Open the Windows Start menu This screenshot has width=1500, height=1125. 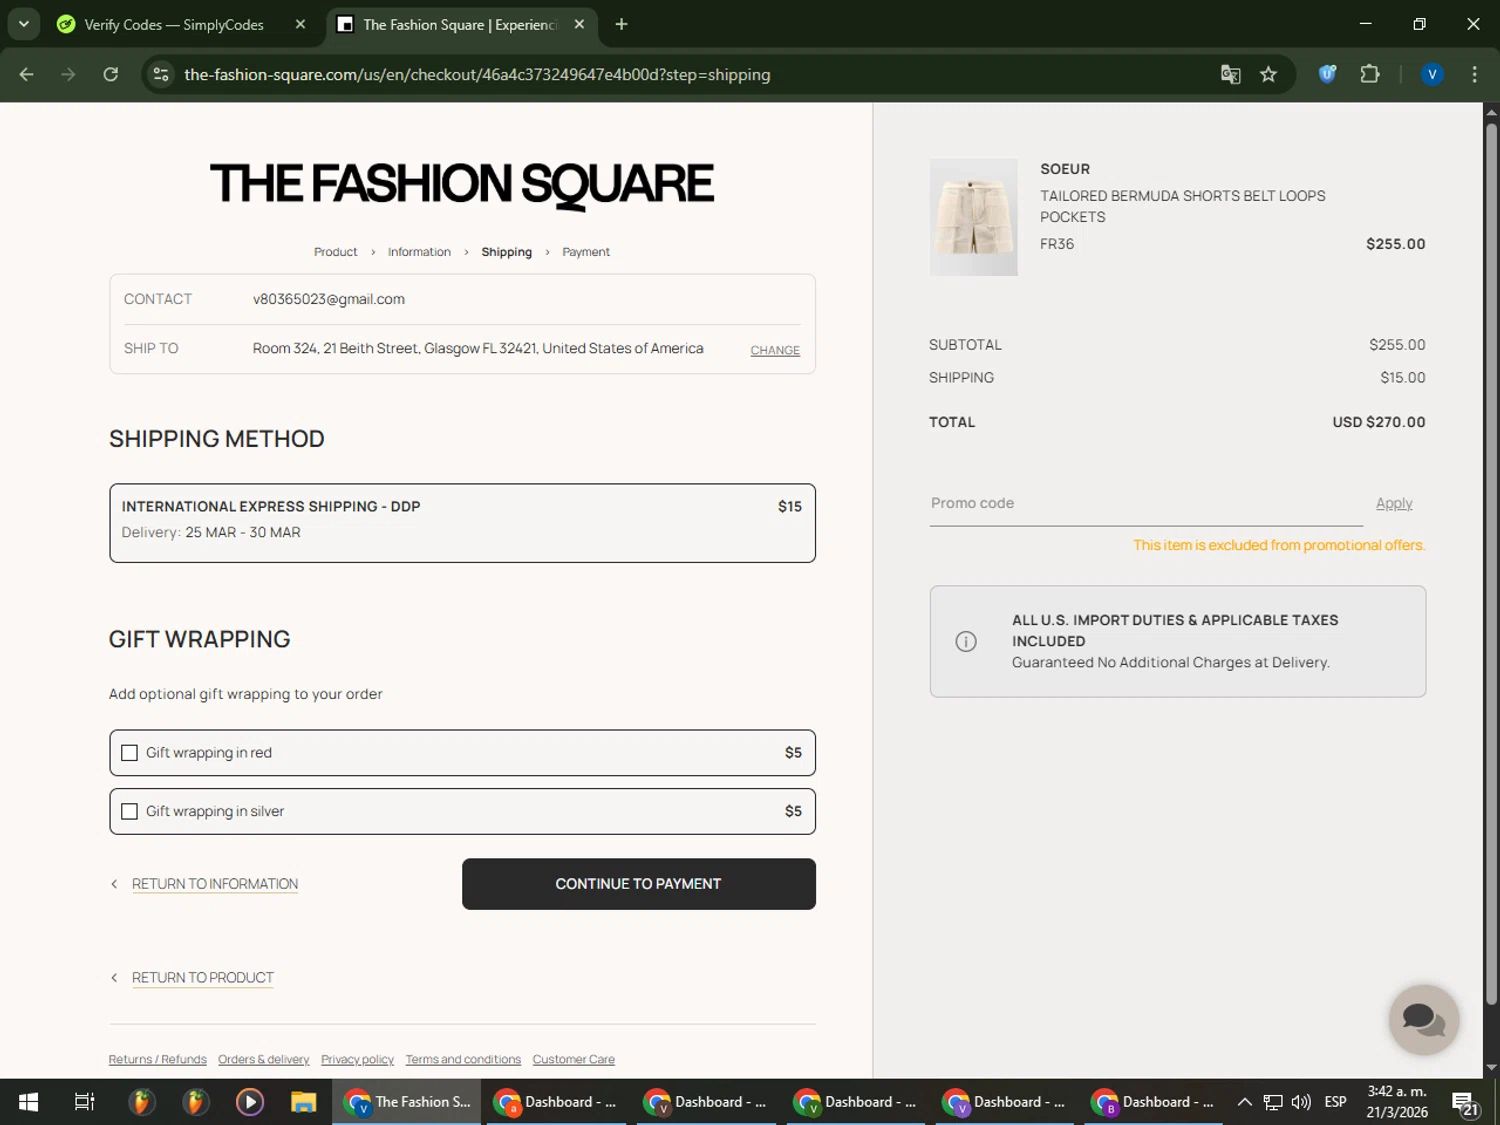pos(28,1102)
